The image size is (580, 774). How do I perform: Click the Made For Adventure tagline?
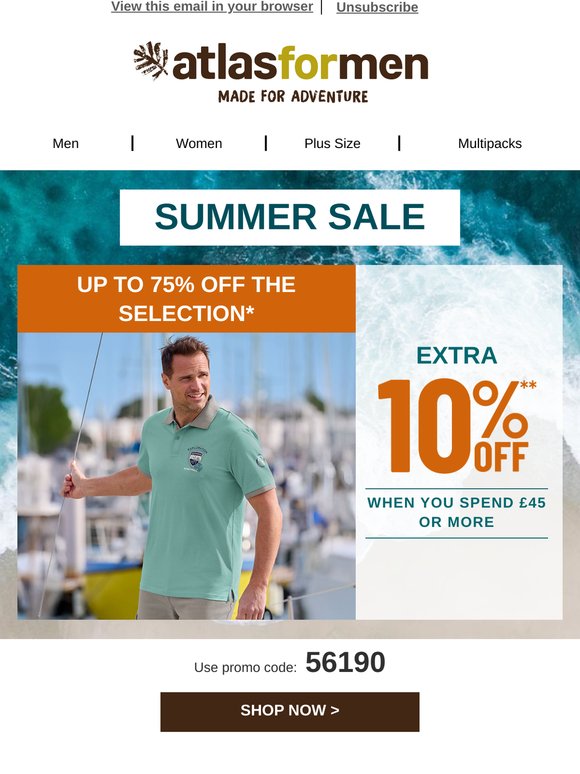point(293,96)
